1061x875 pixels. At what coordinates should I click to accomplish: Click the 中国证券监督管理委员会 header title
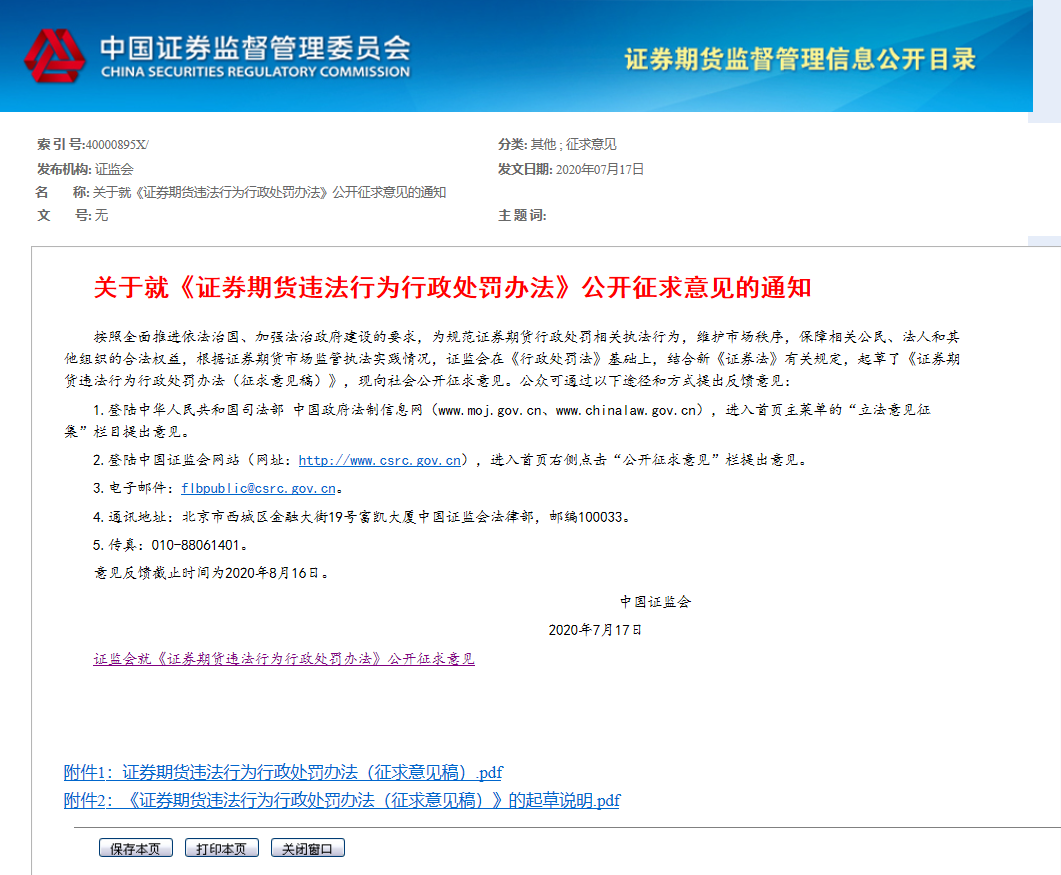coord(254,48)
